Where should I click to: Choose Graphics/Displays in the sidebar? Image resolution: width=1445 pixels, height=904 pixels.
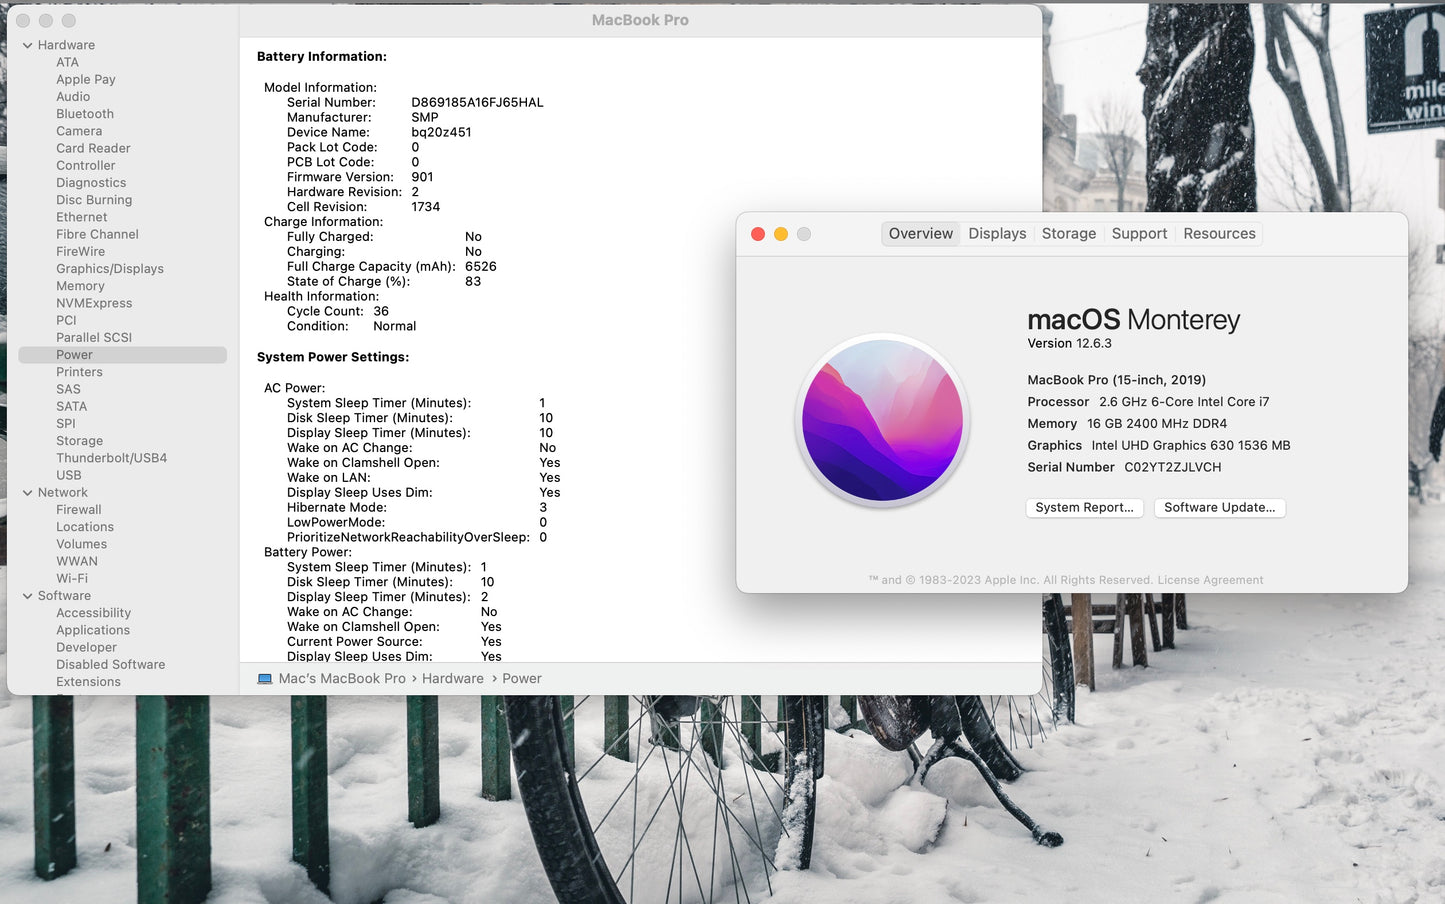pyautogui.click(x=110, y=269)
